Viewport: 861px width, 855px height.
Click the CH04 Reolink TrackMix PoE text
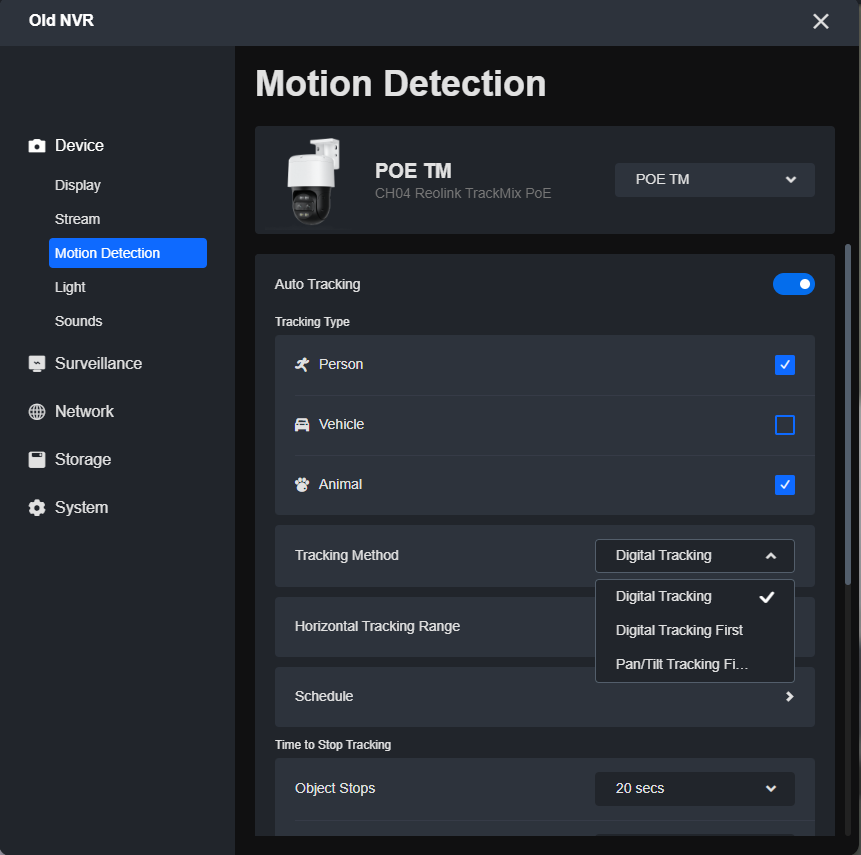click(463, 193)
